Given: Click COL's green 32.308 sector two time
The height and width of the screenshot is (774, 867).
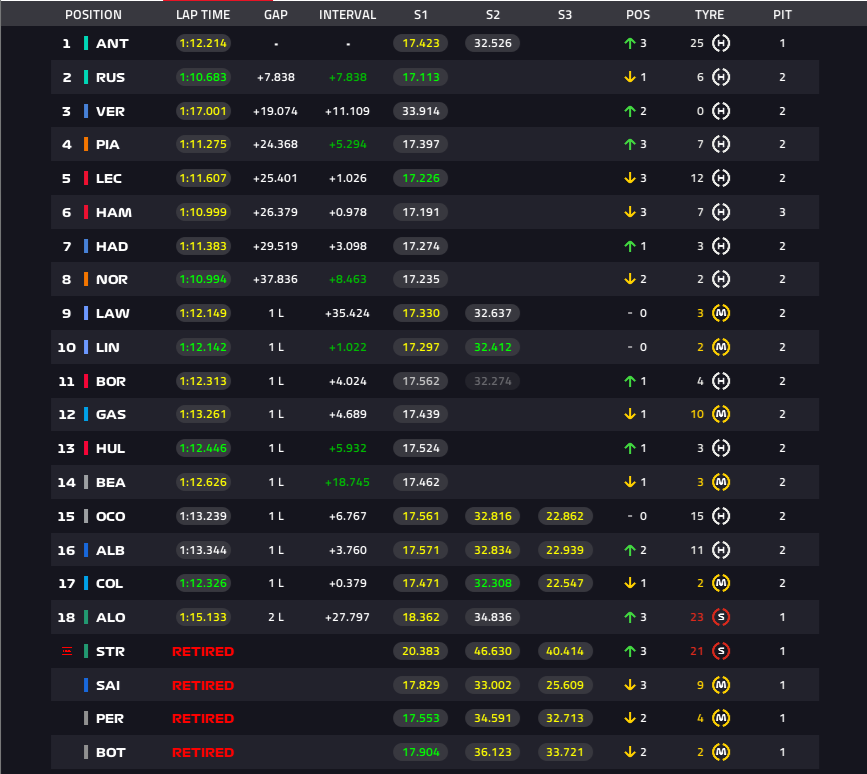Looking at the screenshot, I should click(x=493, y=583).
